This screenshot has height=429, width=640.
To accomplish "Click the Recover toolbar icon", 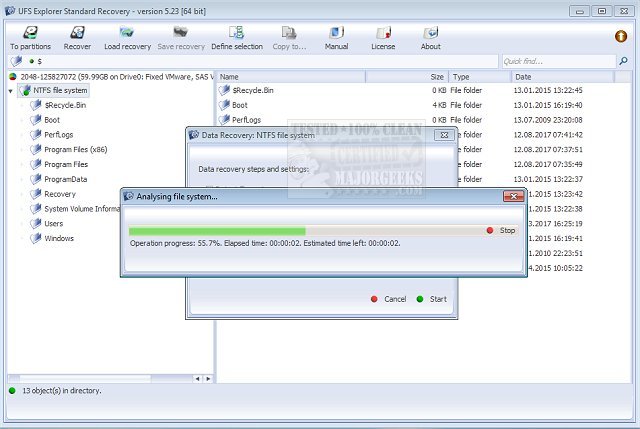I will pyautogui.click(x=77, y=38).
